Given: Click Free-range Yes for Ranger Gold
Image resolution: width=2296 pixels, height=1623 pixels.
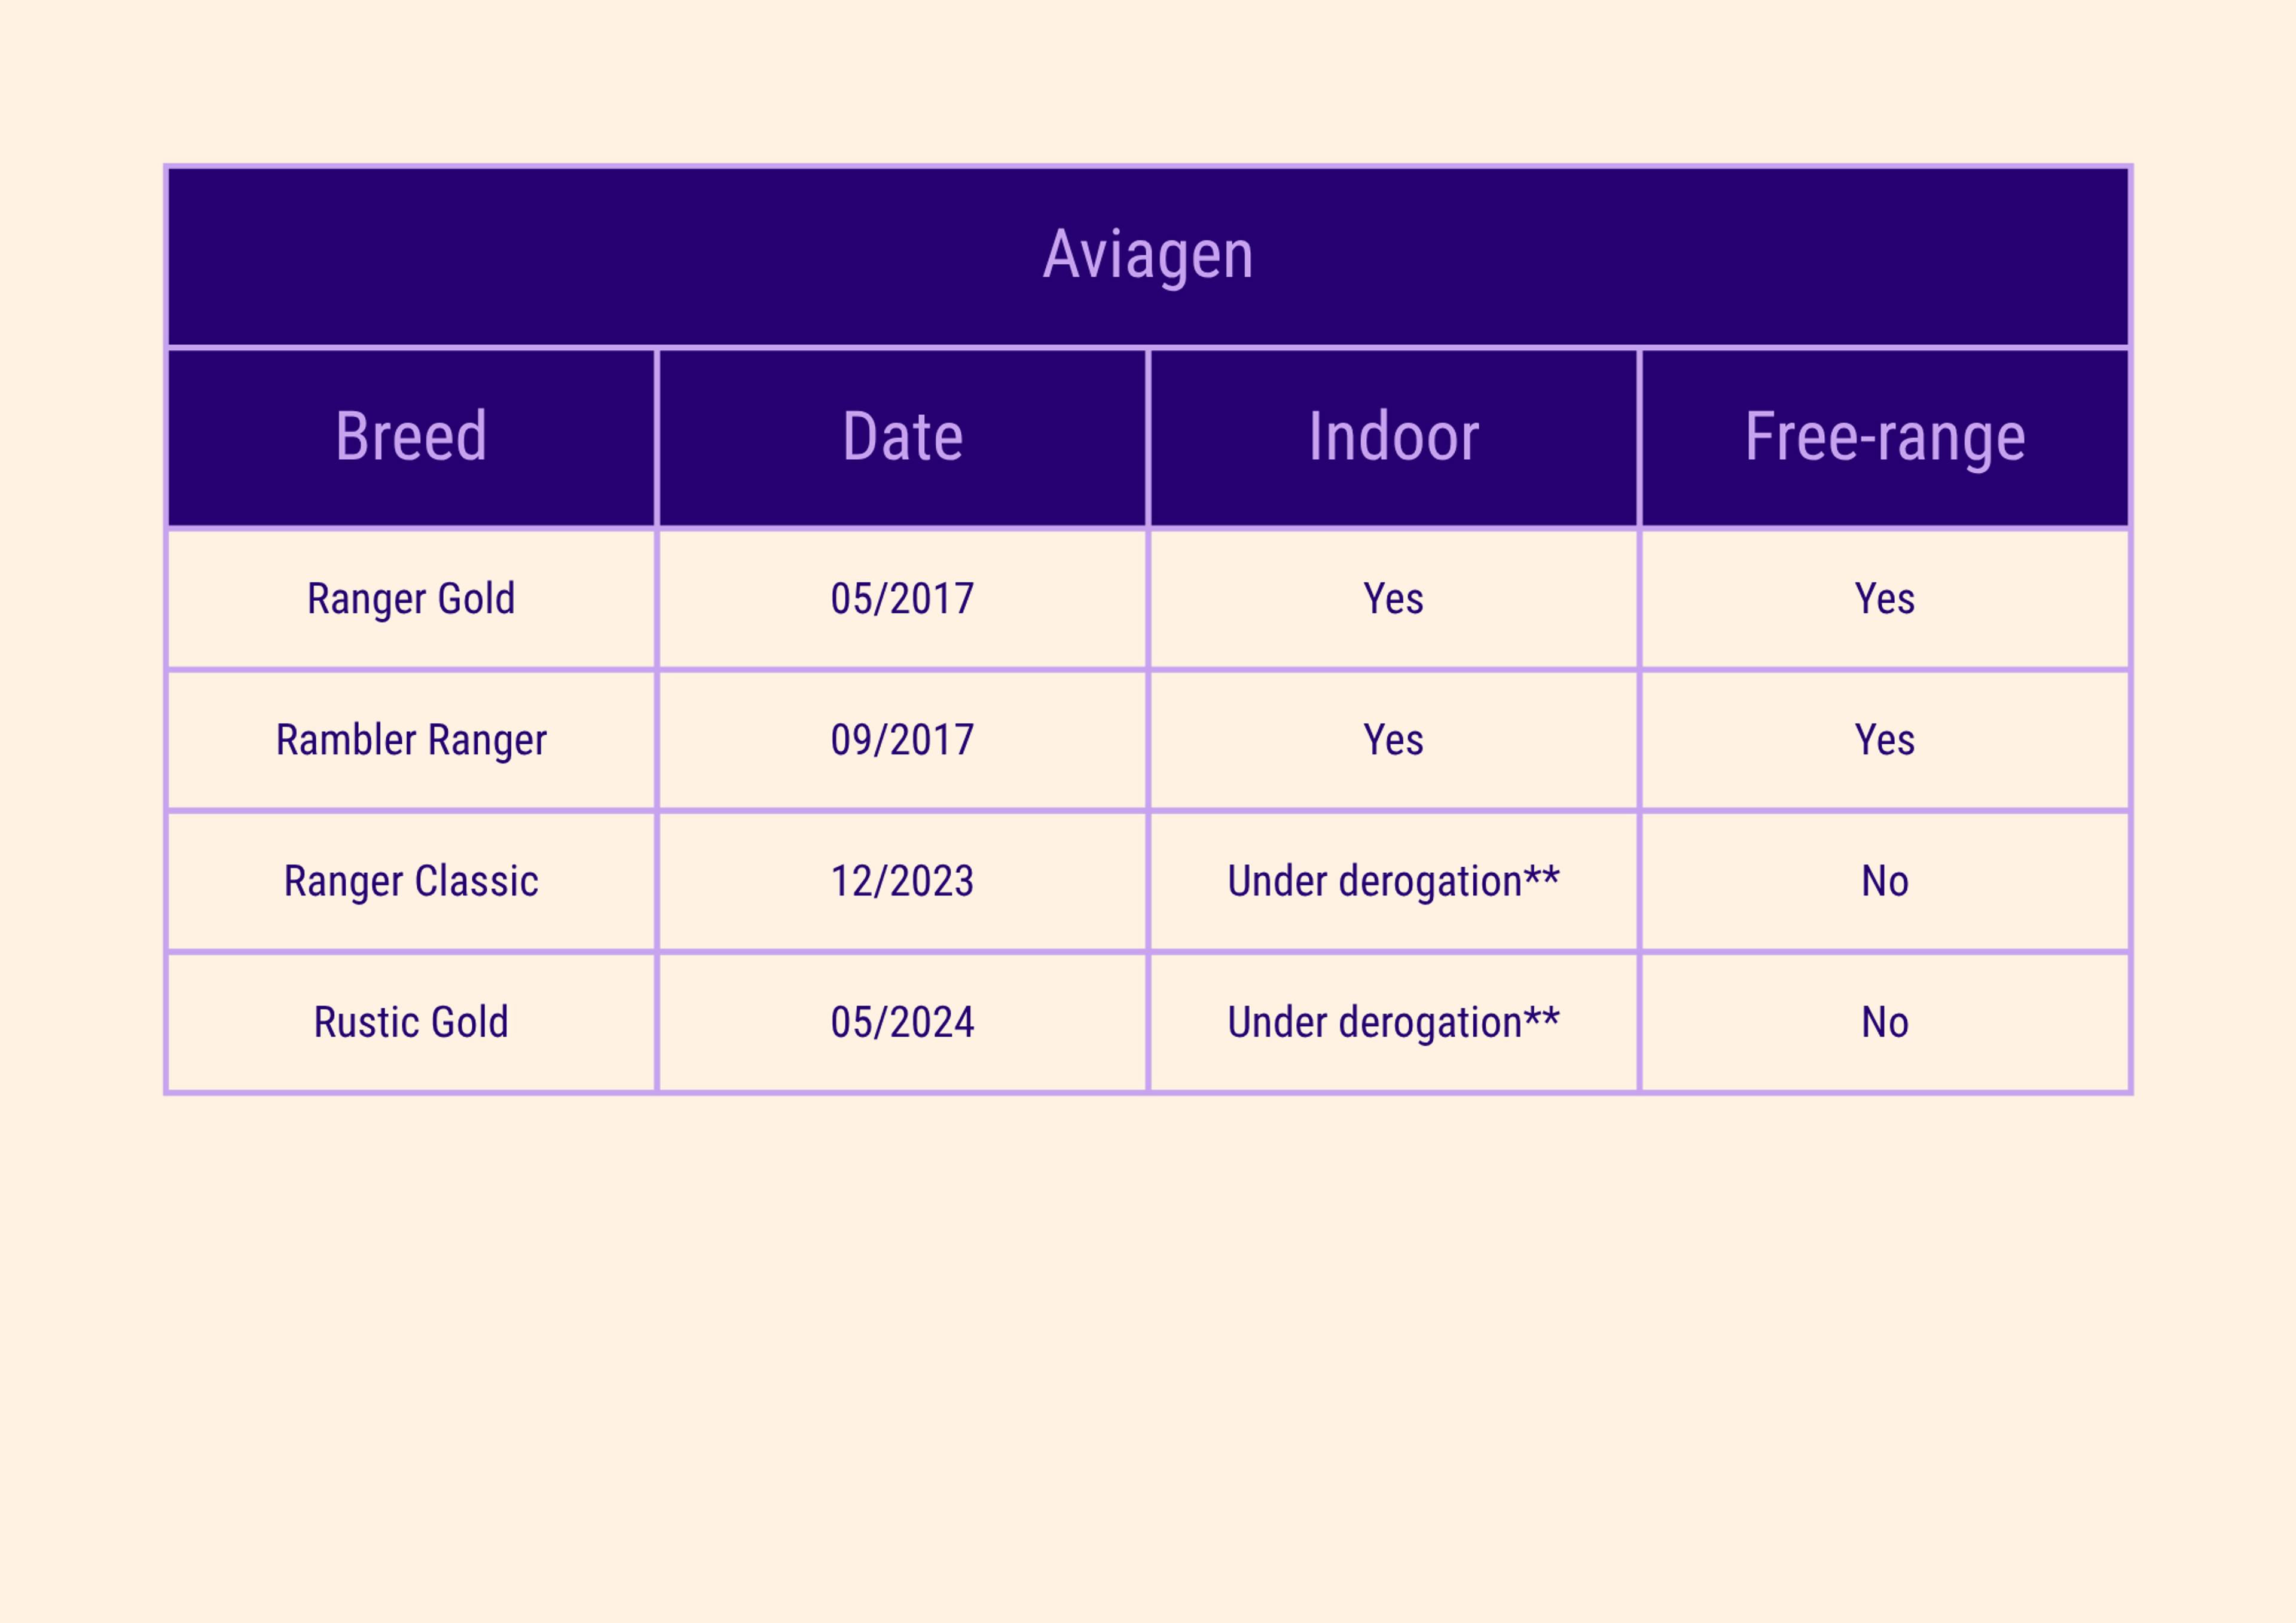Looking at the screenshot, I should 1884,599.
